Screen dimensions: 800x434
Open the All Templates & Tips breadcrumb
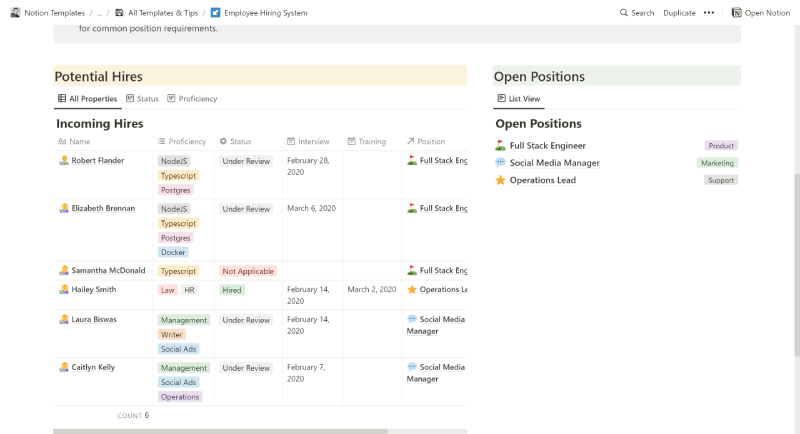click(x=157, y=13)
